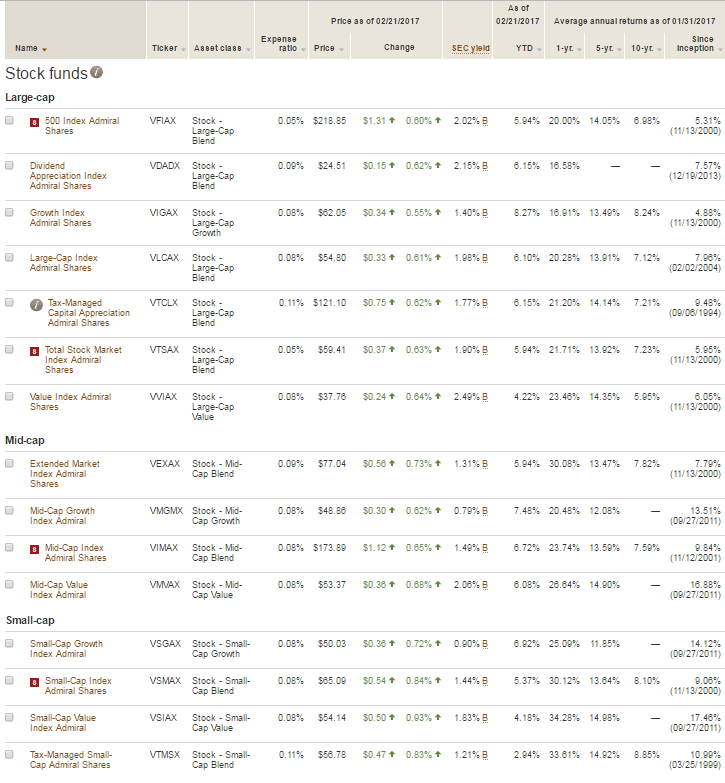Sort by Asset class column arrow
The width and height of the screenshot is (725, 783).
pyautogui.click(x=248, y=49)
